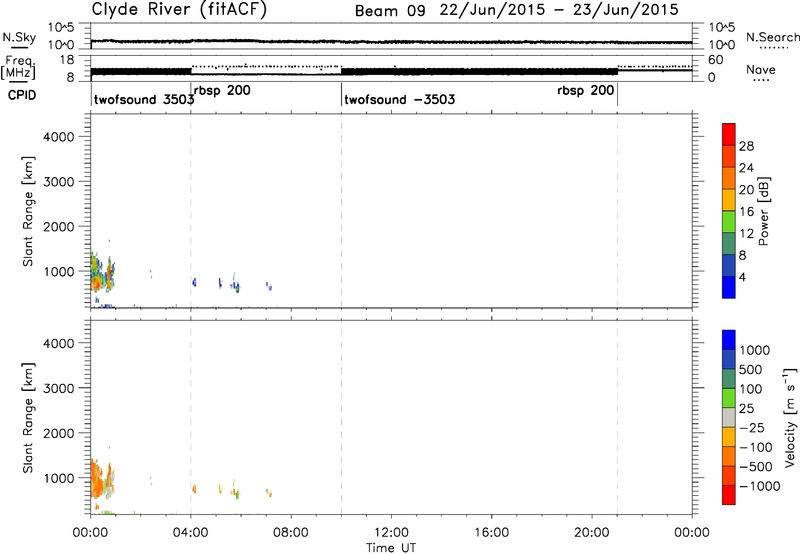800x554 pixels.
Task: Select the blue velocity segment above 1000
Action: 729,340
